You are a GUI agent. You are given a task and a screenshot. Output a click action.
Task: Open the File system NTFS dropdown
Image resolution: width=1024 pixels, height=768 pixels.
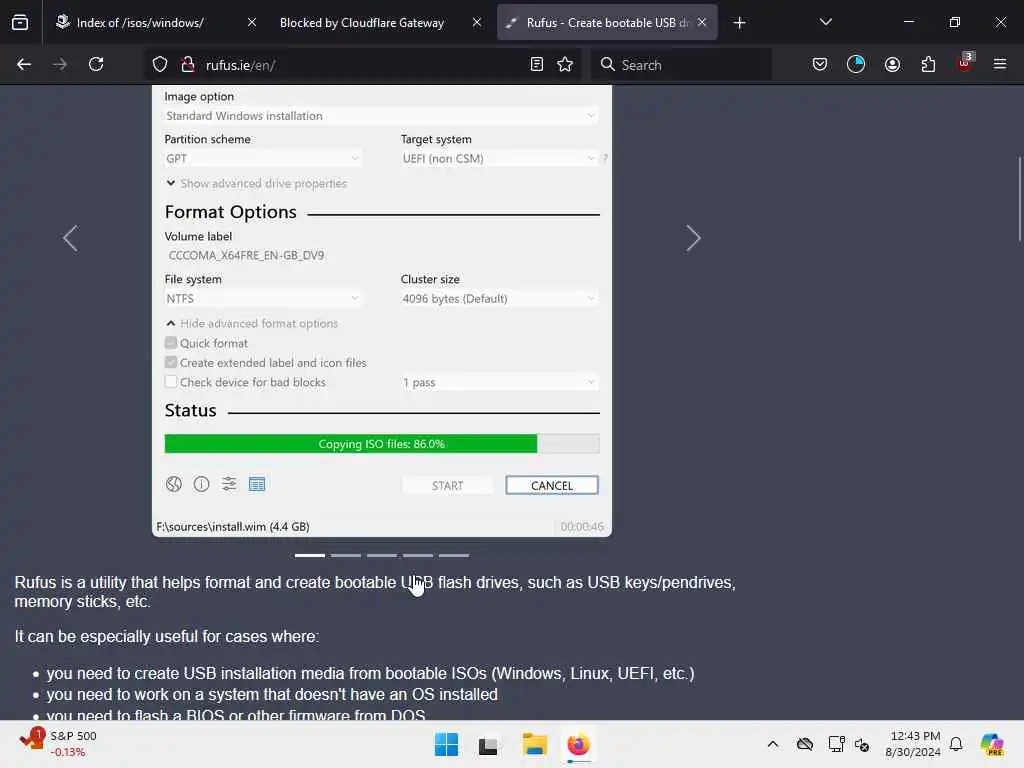click(x=263, y=298)
